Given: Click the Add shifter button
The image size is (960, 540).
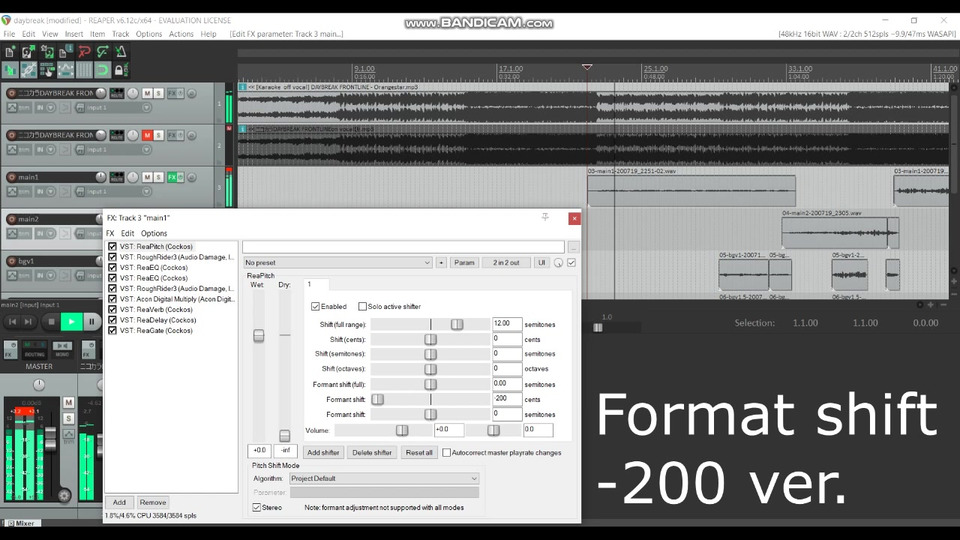Looking at the screenshot, I should tap(323, 452).
